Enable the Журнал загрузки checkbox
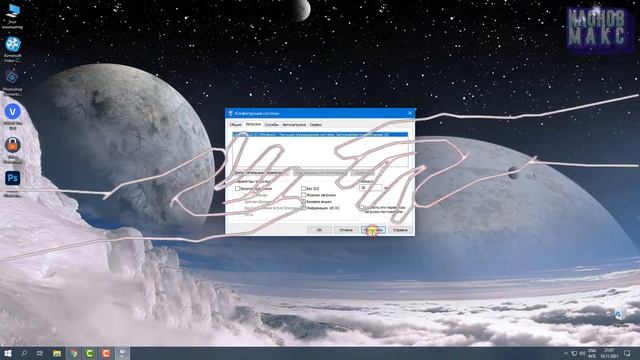Viewport: 640px width, 360px height. 303,195
